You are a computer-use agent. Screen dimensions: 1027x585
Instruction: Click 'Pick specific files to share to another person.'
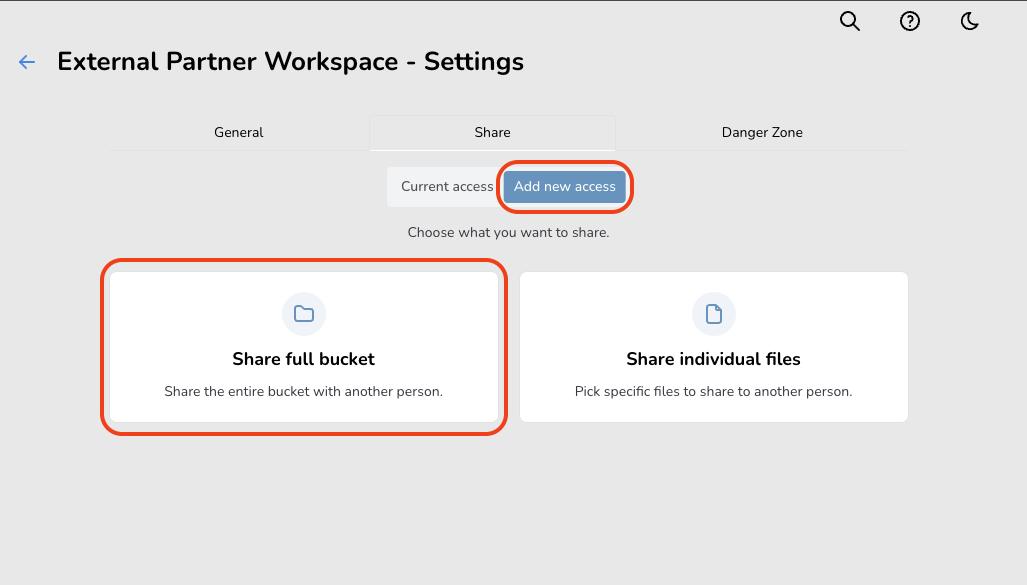pyautogui.click(x=714, y=392)
